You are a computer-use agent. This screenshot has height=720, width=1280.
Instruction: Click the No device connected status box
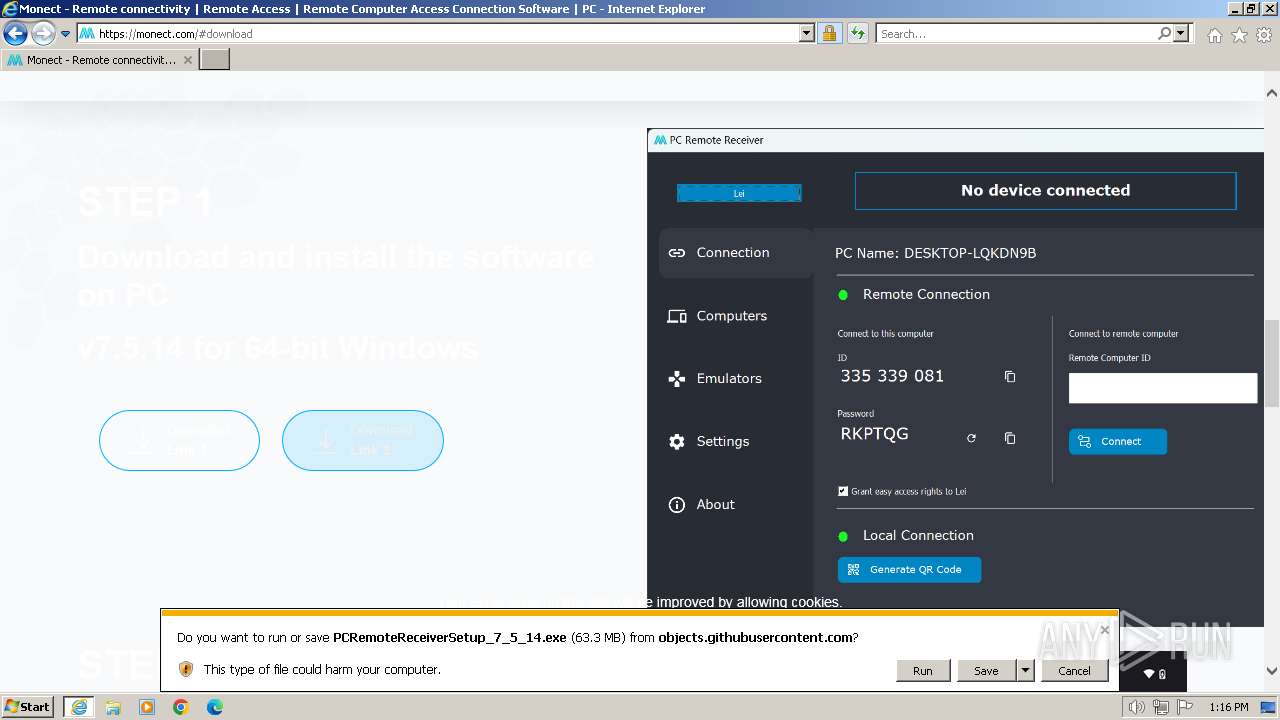click(x=1045, y=191)
